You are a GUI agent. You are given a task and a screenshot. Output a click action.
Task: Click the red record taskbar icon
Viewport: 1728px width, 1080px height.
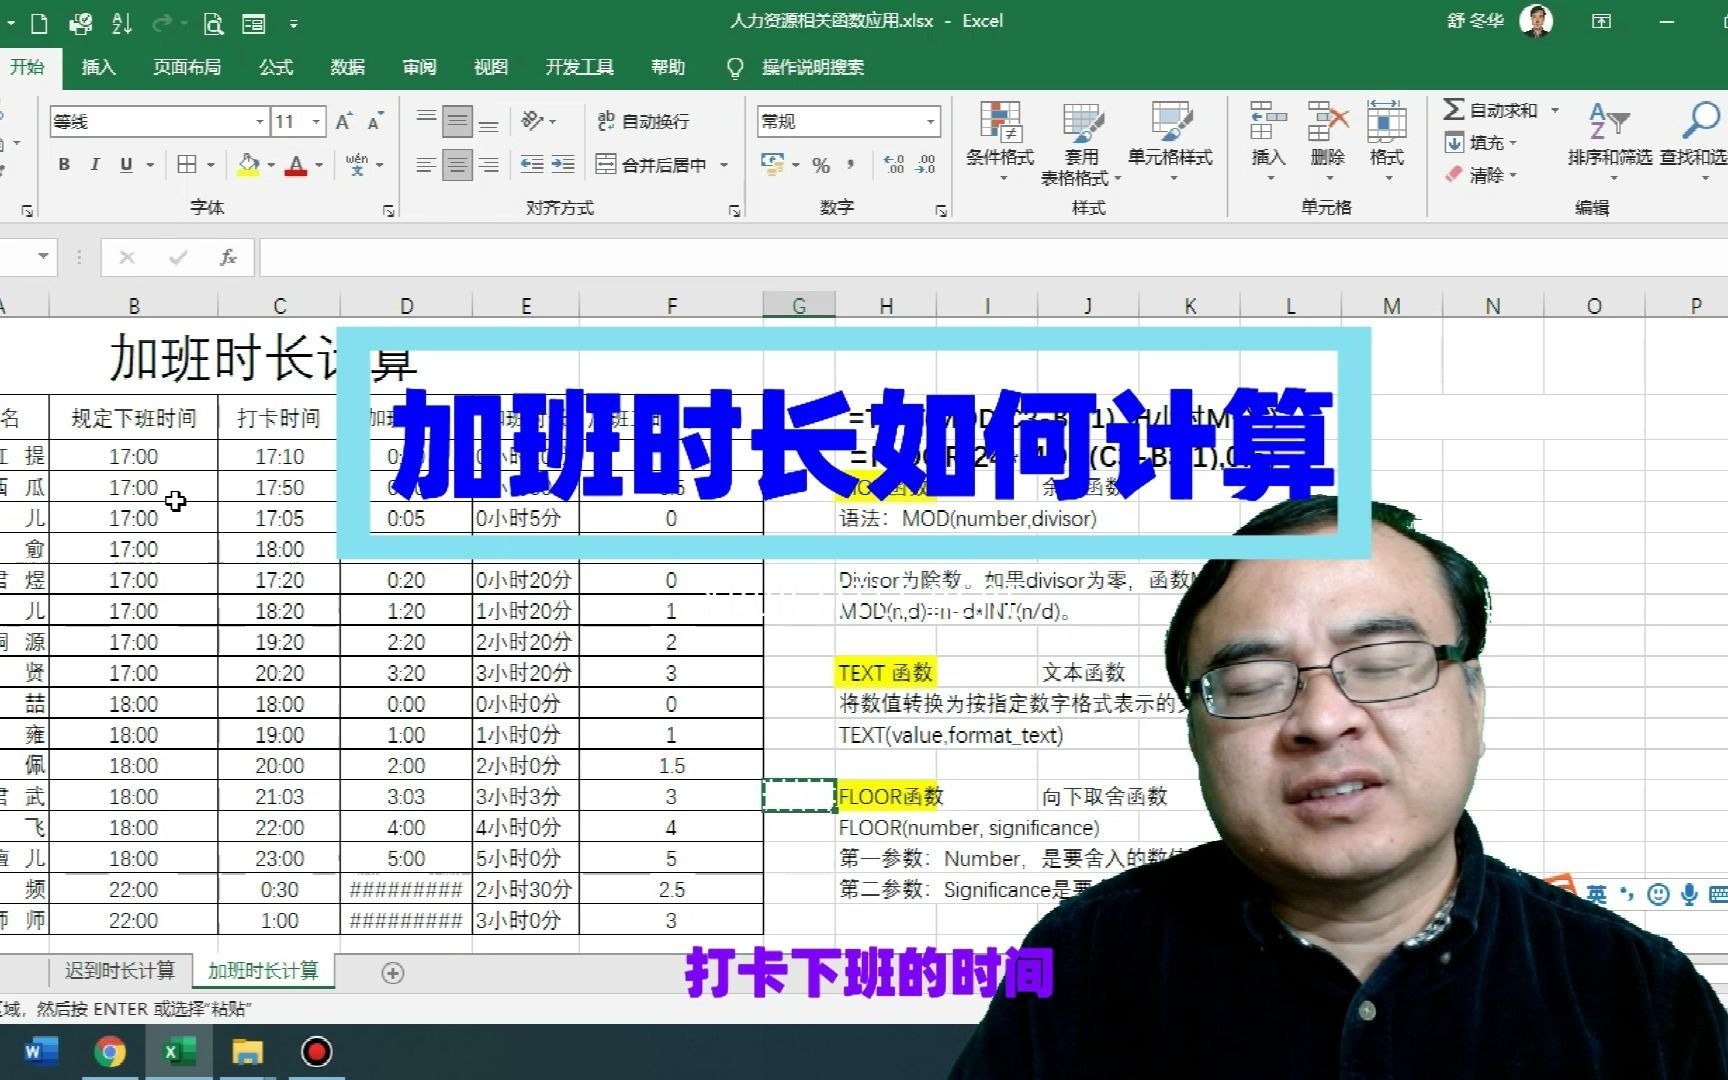coord(316,1052)
